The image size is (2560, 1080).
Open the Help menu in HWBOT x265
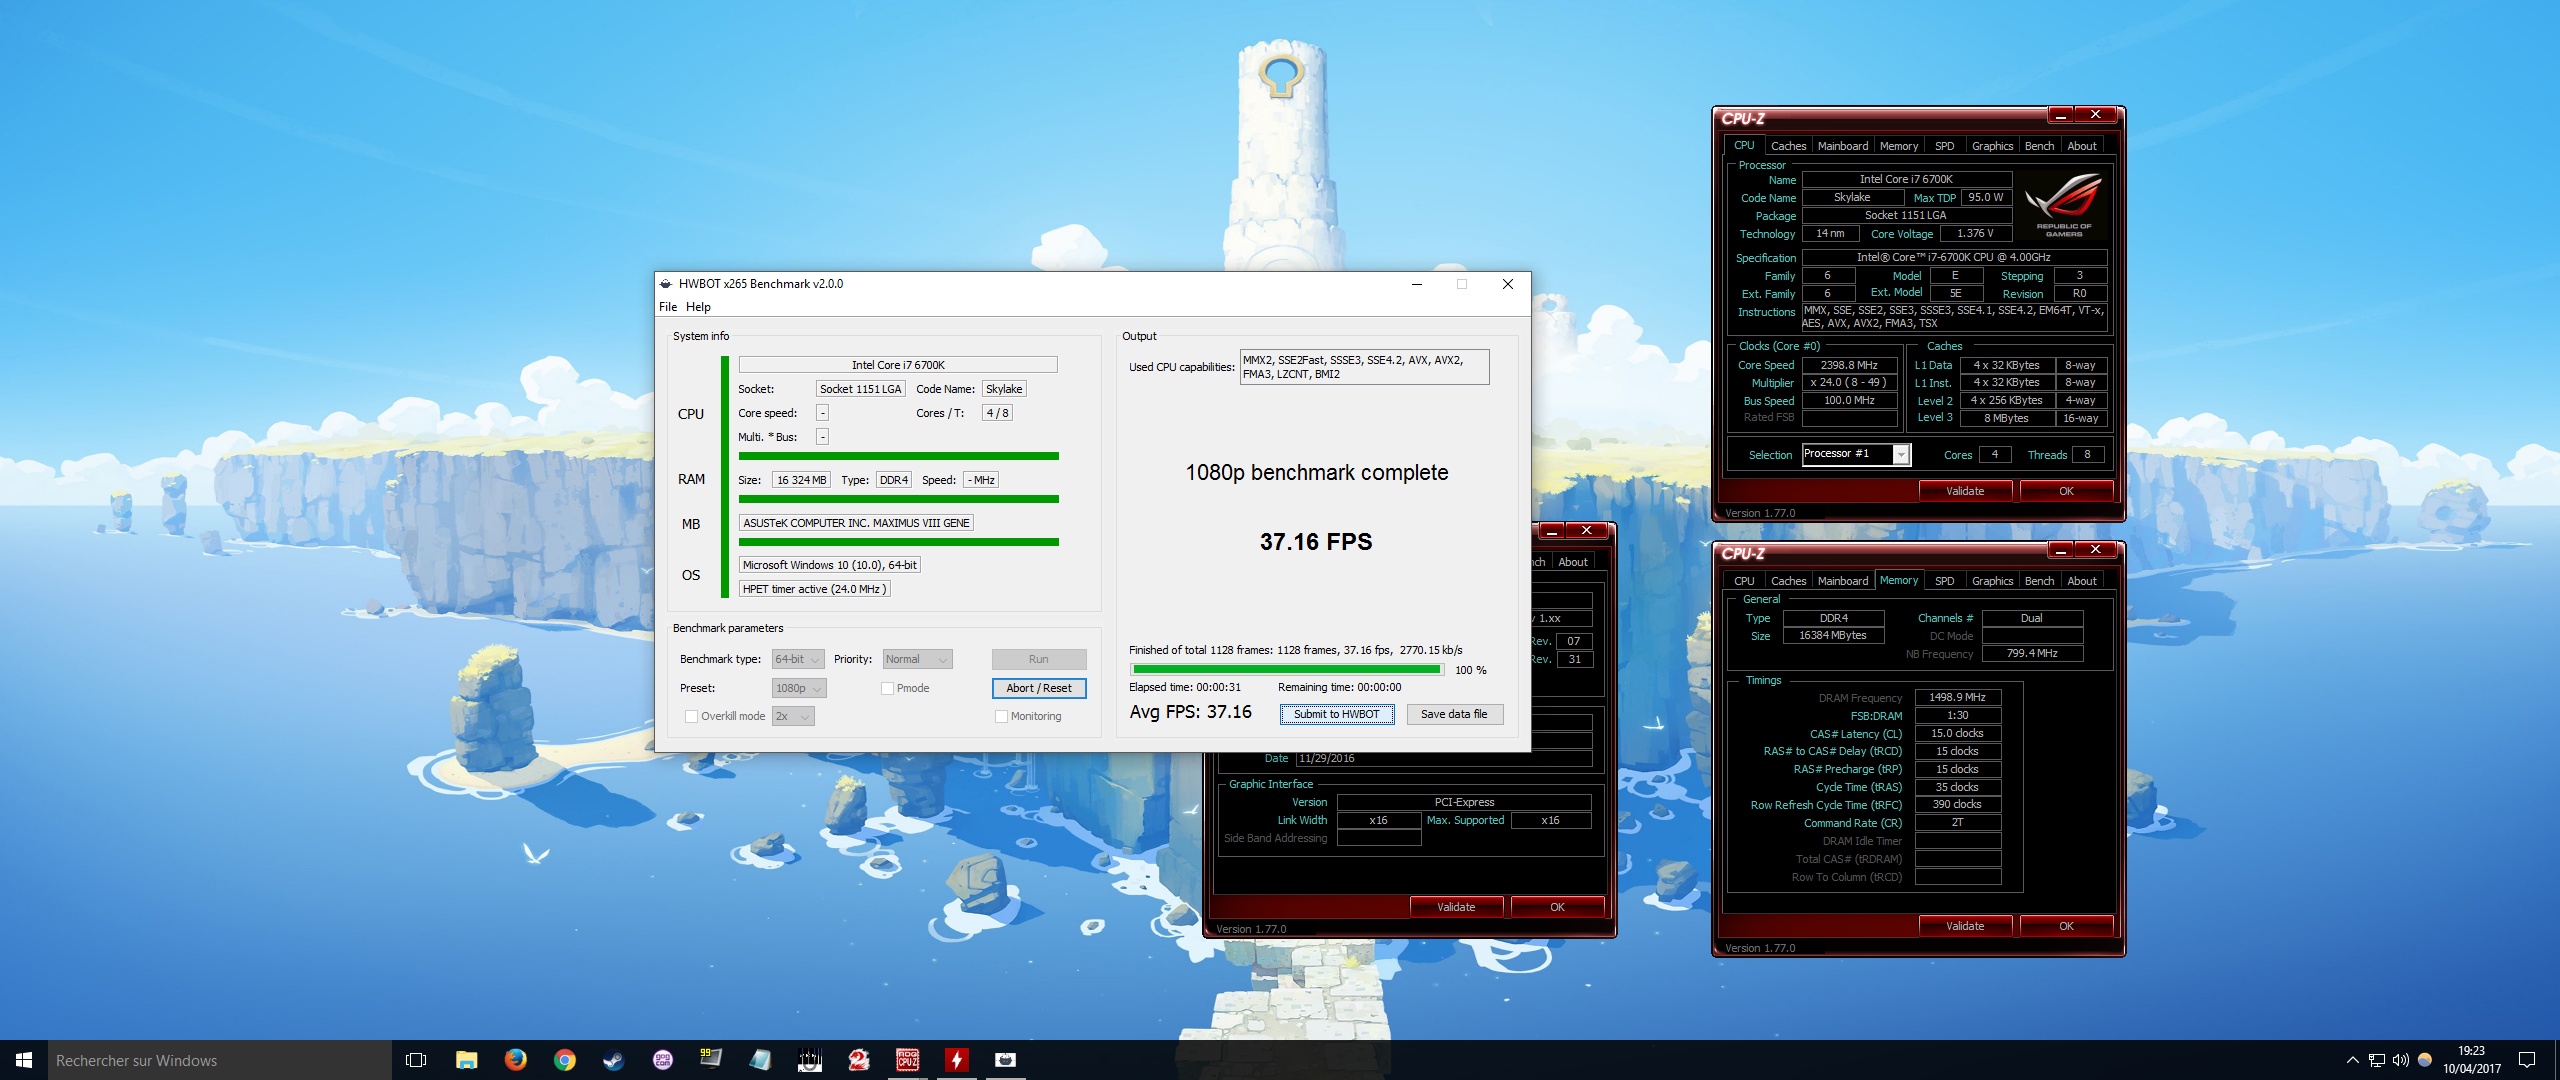pyautogui.click(x=698, y=307)
